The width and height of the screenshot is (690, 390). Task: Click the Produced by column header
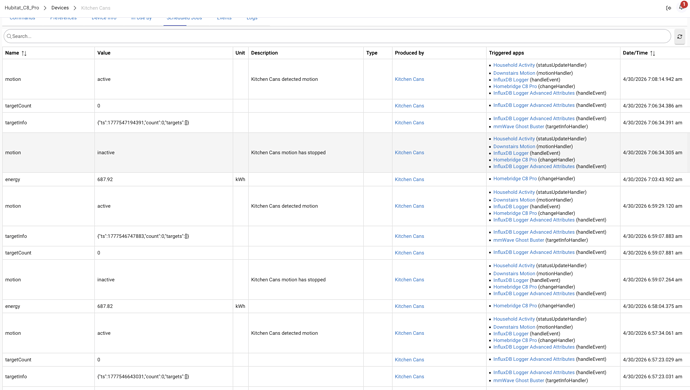409,53
